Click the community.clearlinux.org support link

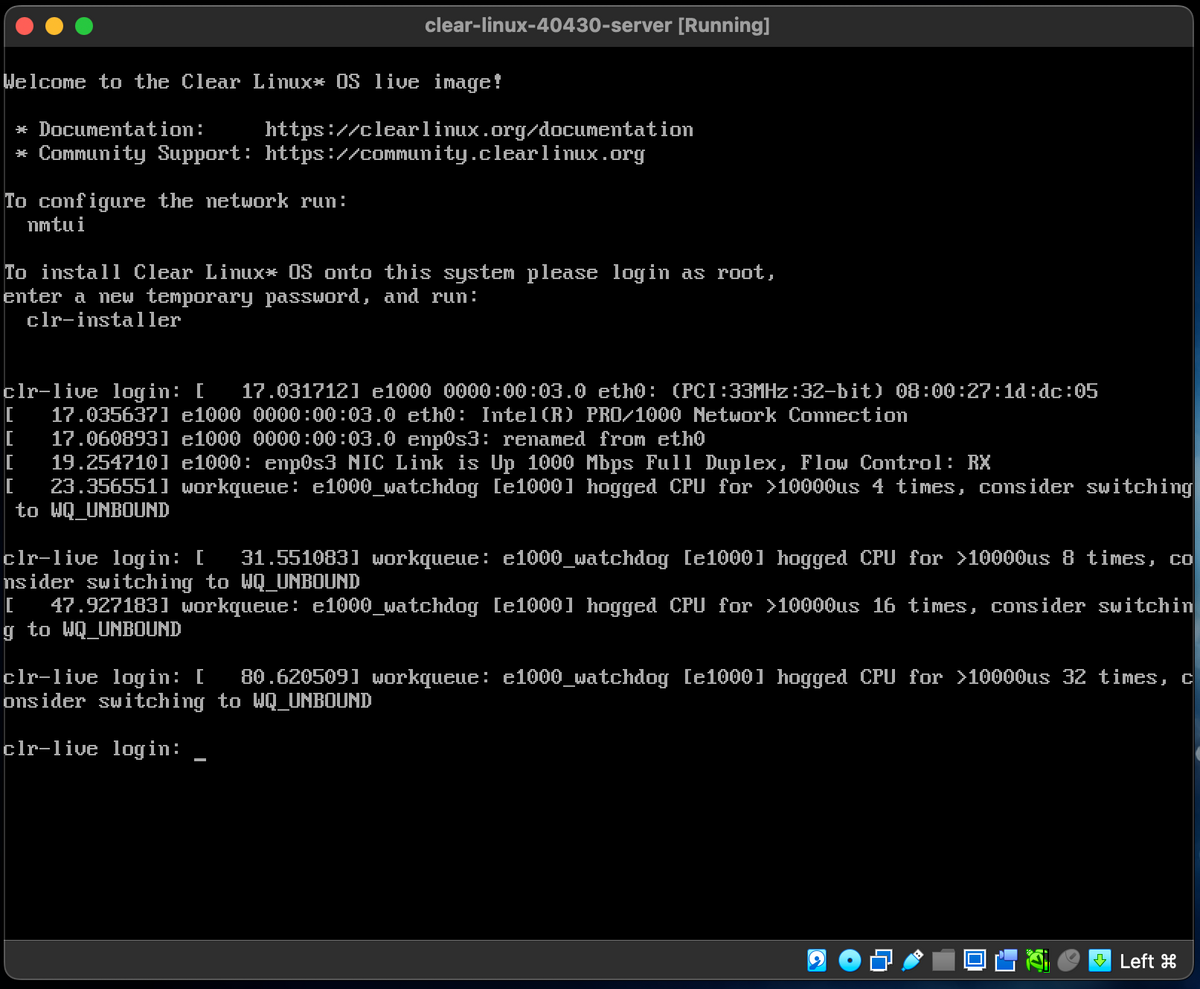tap(454, 153)
